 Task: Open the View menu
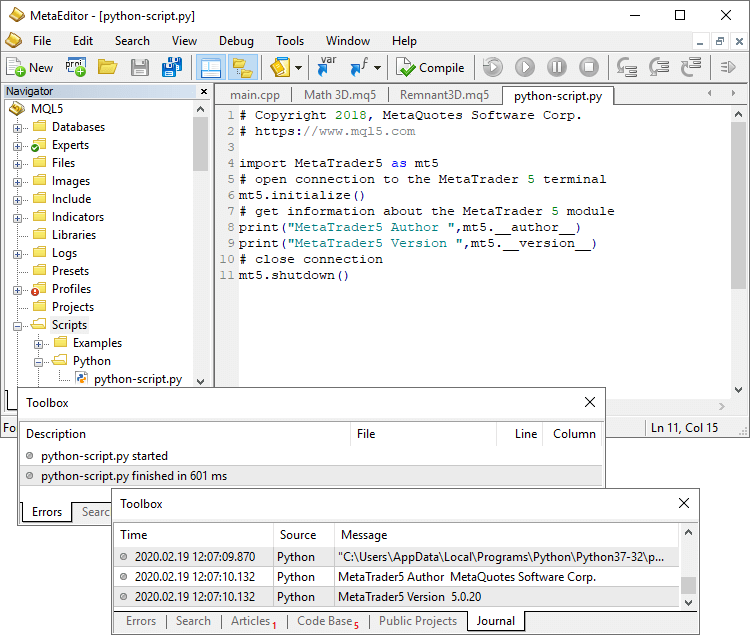(x=184, y=41)
